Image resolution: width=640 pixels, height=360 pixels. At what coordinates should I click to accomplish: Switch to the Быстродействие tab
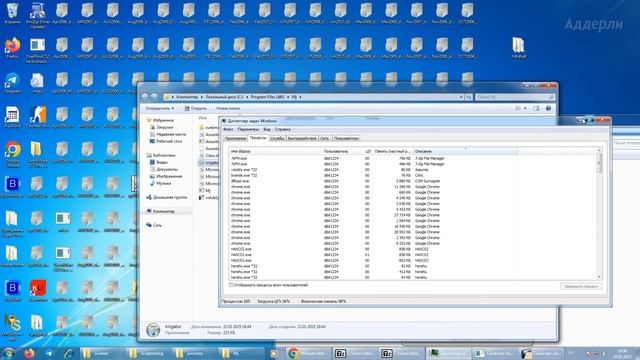tap(302, 138)
